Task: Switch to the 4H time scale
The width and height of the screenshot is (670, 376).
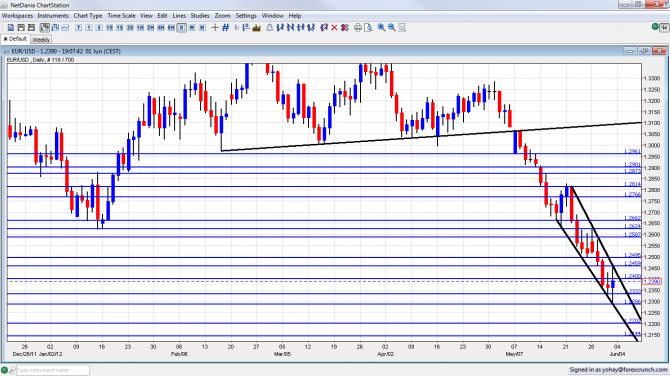Action: pyautogui.click(x=161, y=27)
